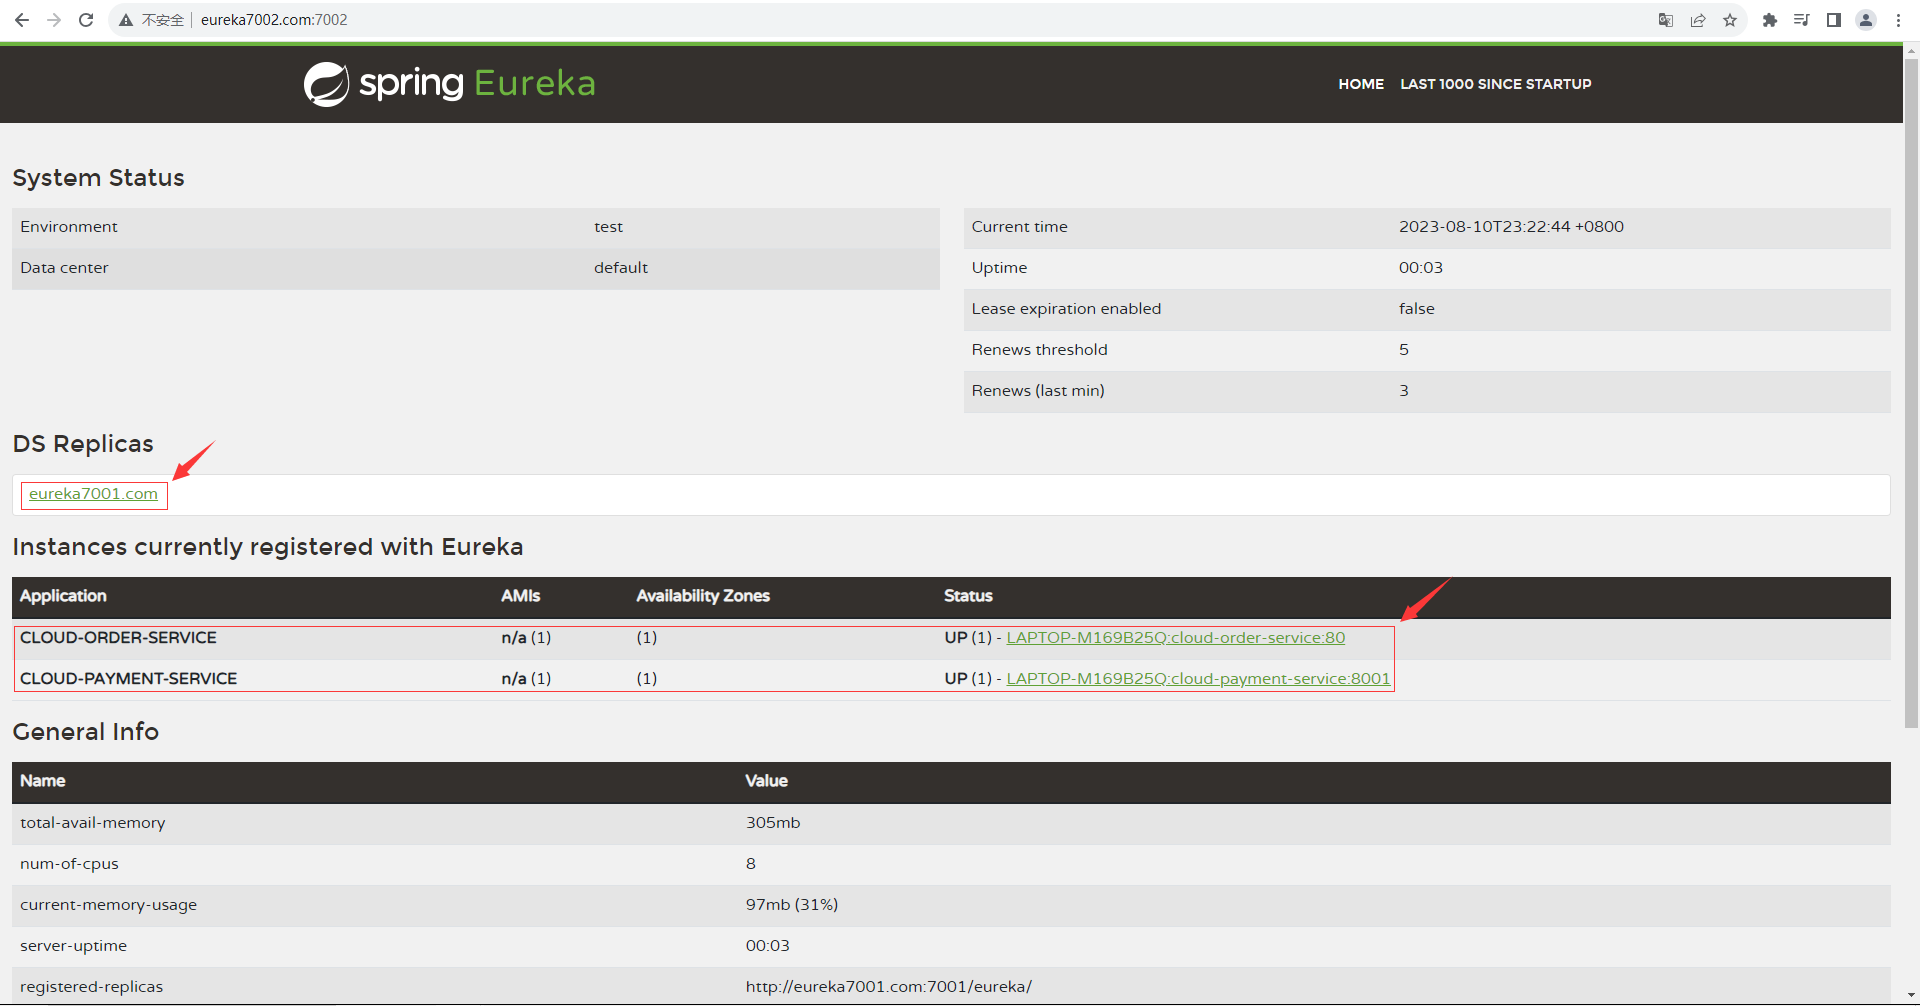The height and width of the screenshot is (1006, 1920).
Task: Click the AMIs column header
Action: tap(521, 596)
